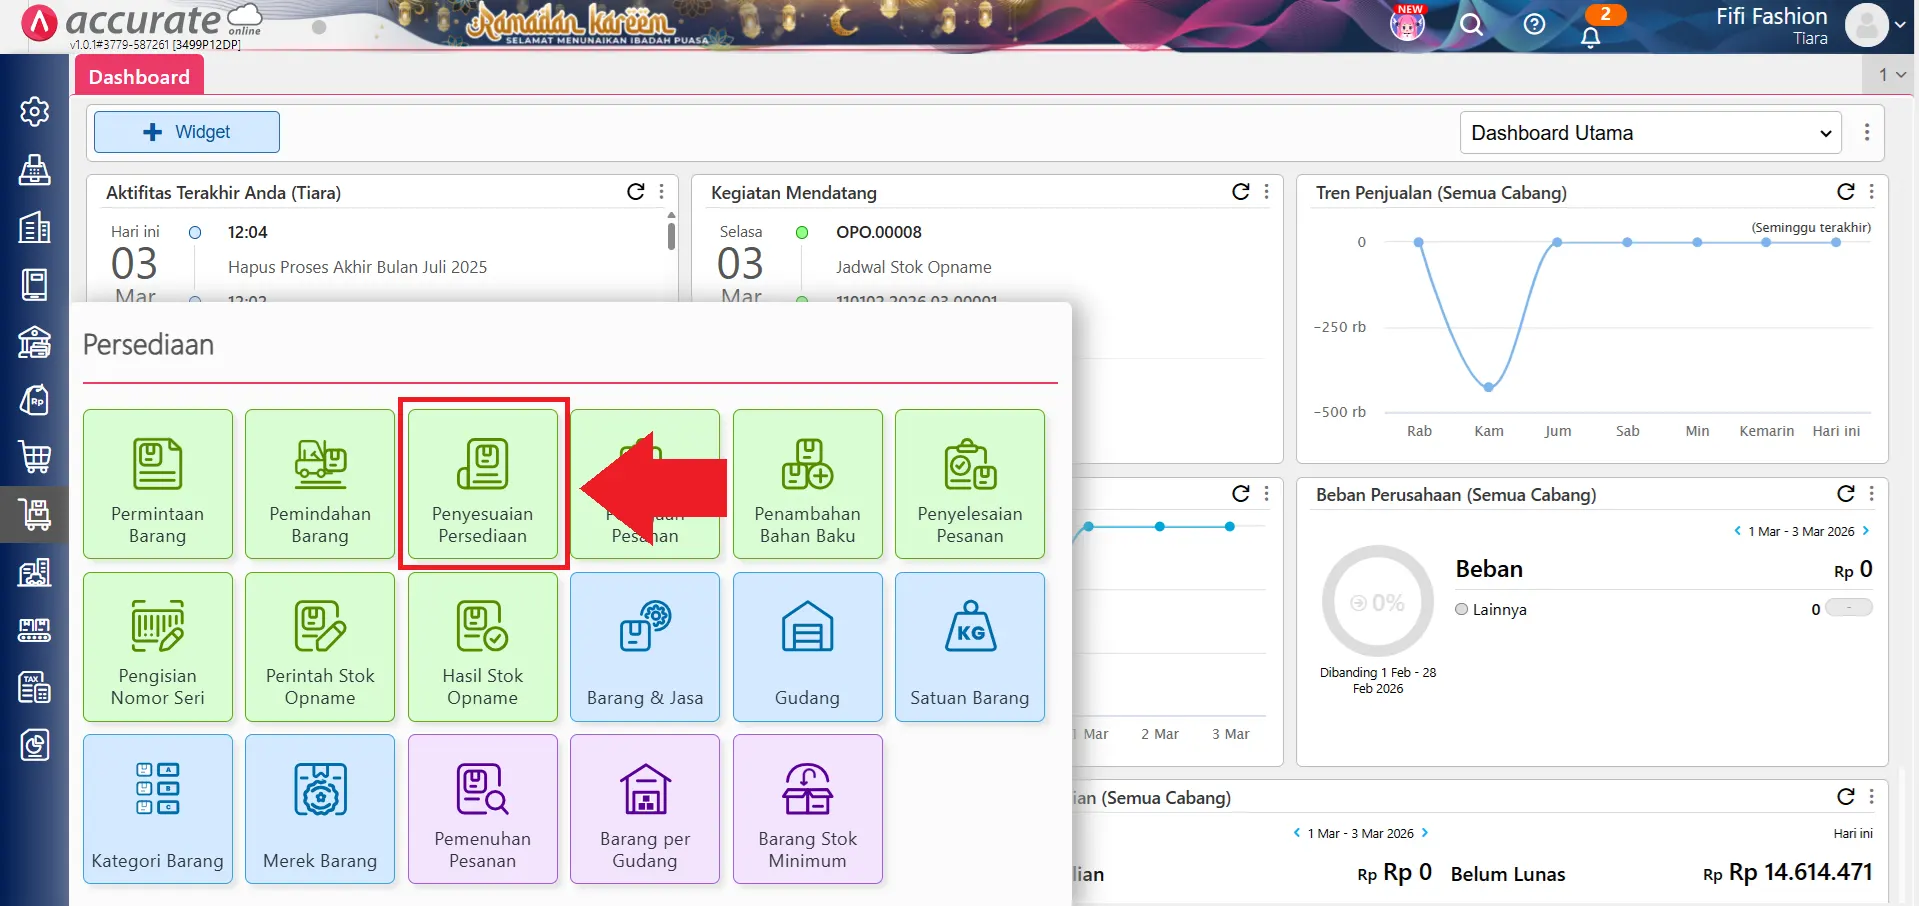Viewport: 1919px width, 906px height.
Task: Open Penyesuaian Persediaan menu tile
Action: pyautogui.click(x=483, y=484)
